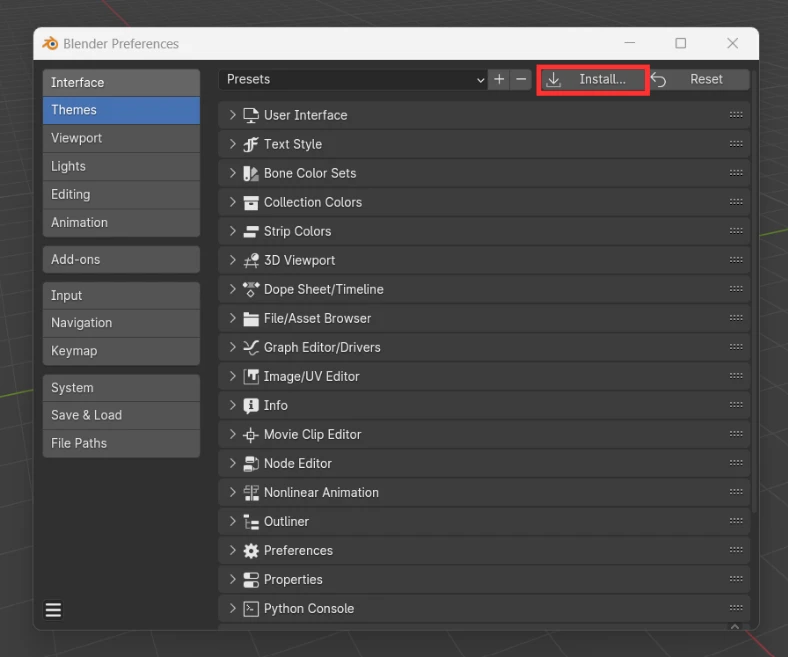Screen dimensions: 788x657
Task: Minimize the Blender Preferences window
Action: pyautogui.click(x=630, y=43)
